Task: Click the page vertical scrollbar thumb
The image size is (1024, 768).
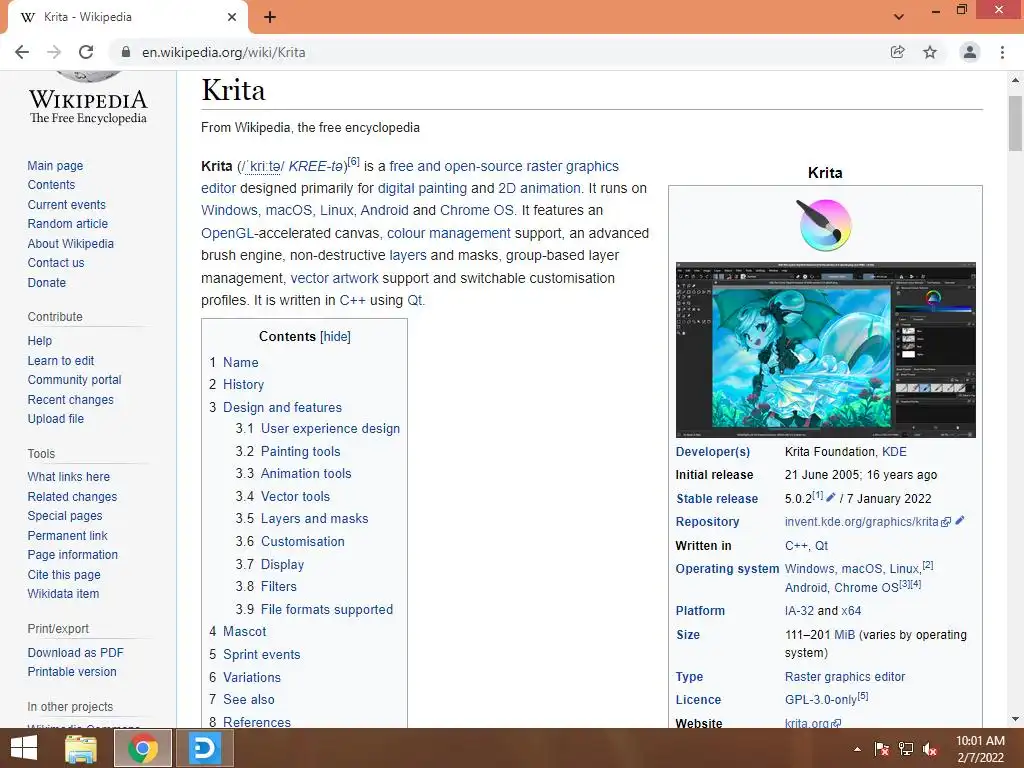Action: (1015, 123)
